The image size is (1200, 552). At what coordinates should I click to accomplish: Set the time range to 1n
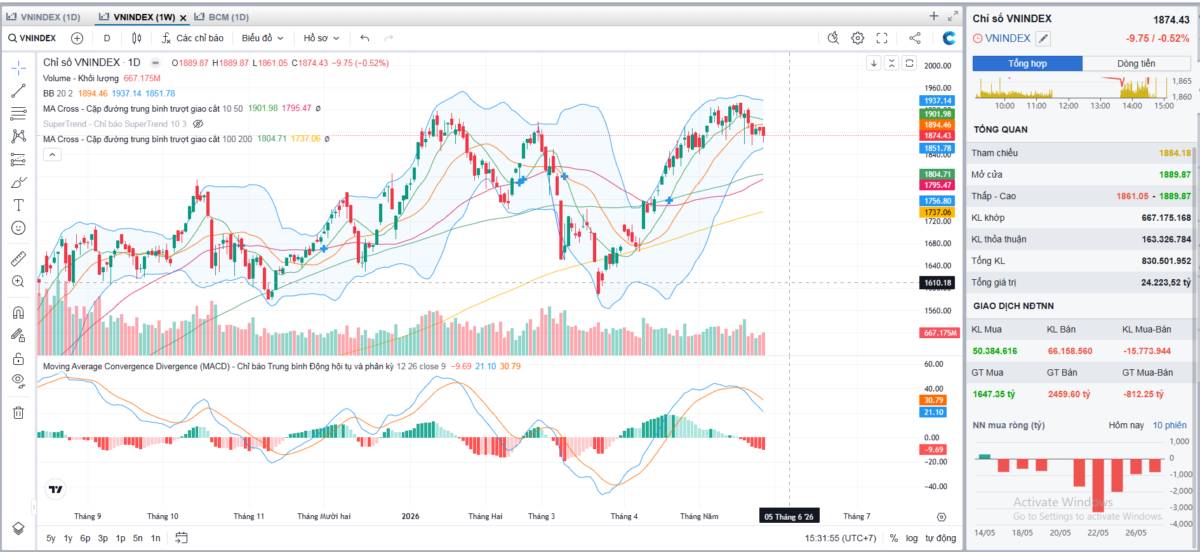click(155, 538)
